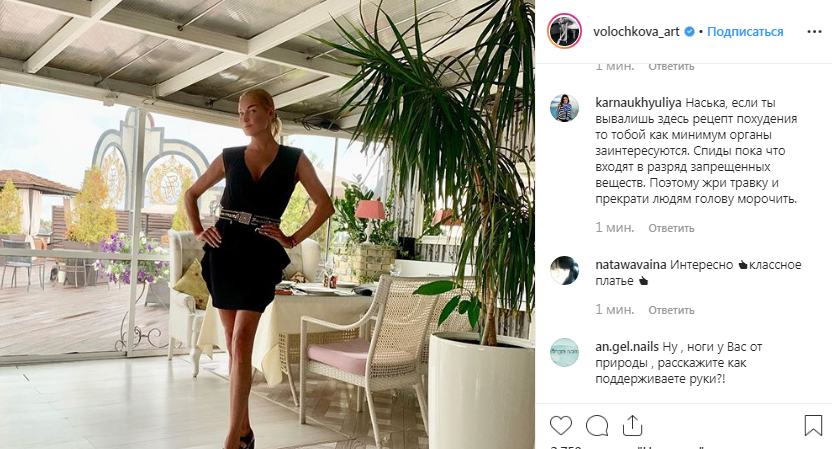Open volochkova_art profile picture
This screenshot has width=832, height=449.
(x=565, y=31)
